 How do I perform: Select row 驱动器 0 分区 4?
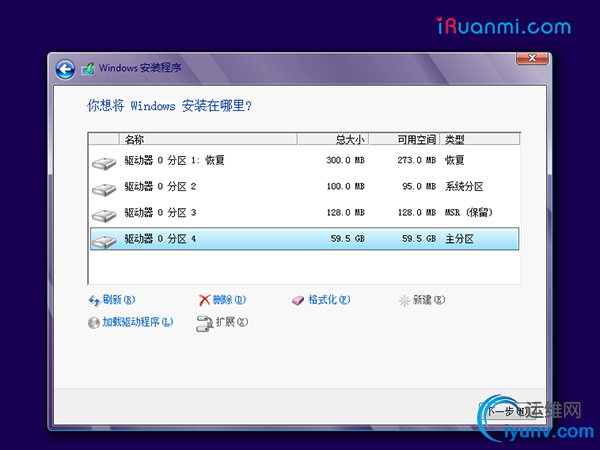click(x=305, y=239)
